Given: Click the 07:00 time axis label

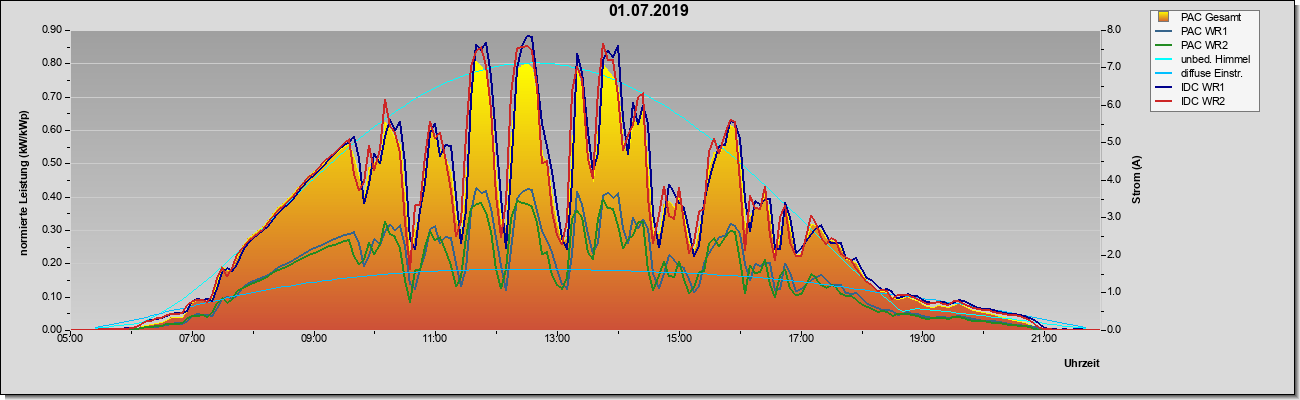Looking at the screenshot, I should 192,339.
